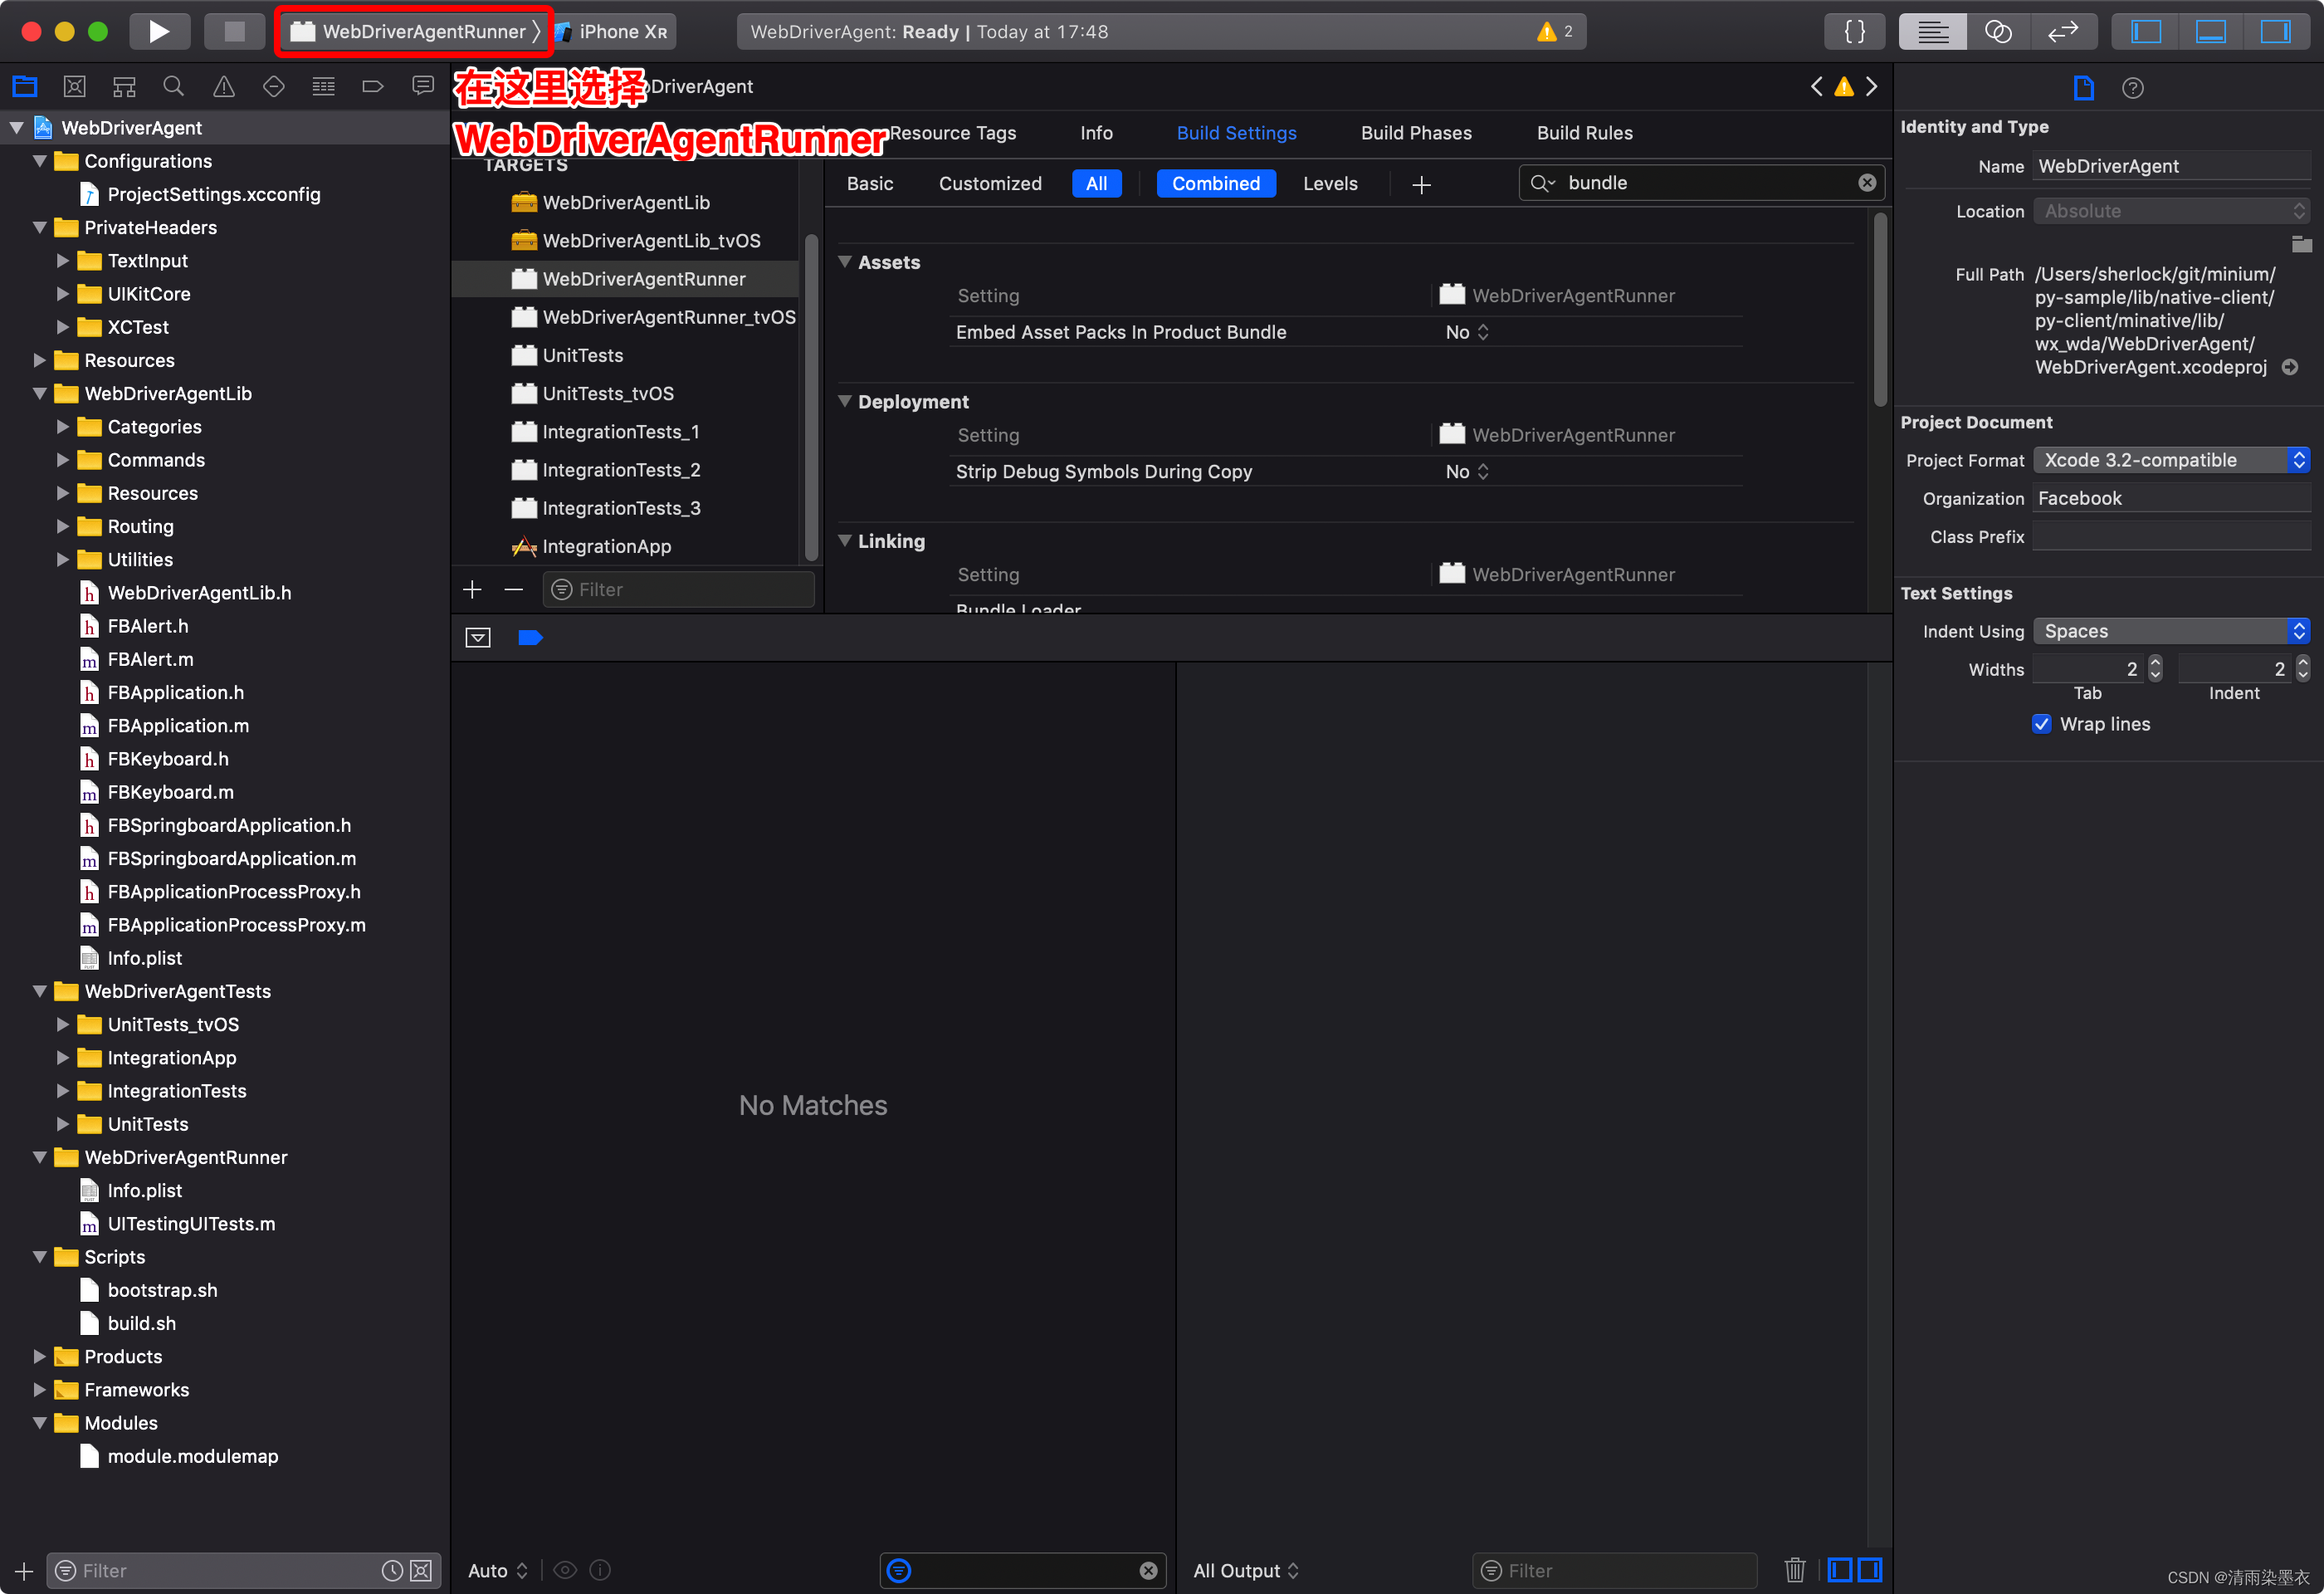Toggle the Debug area panel button

[x=2210, y=31]
